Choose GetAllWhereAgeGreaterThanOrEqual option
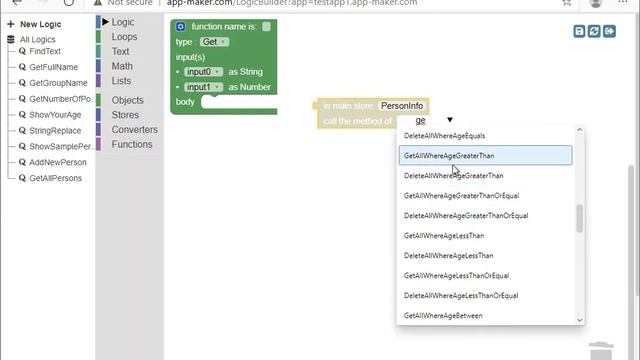Image resolution: width=640 pixels, height=360 pixels. (485, 196)
